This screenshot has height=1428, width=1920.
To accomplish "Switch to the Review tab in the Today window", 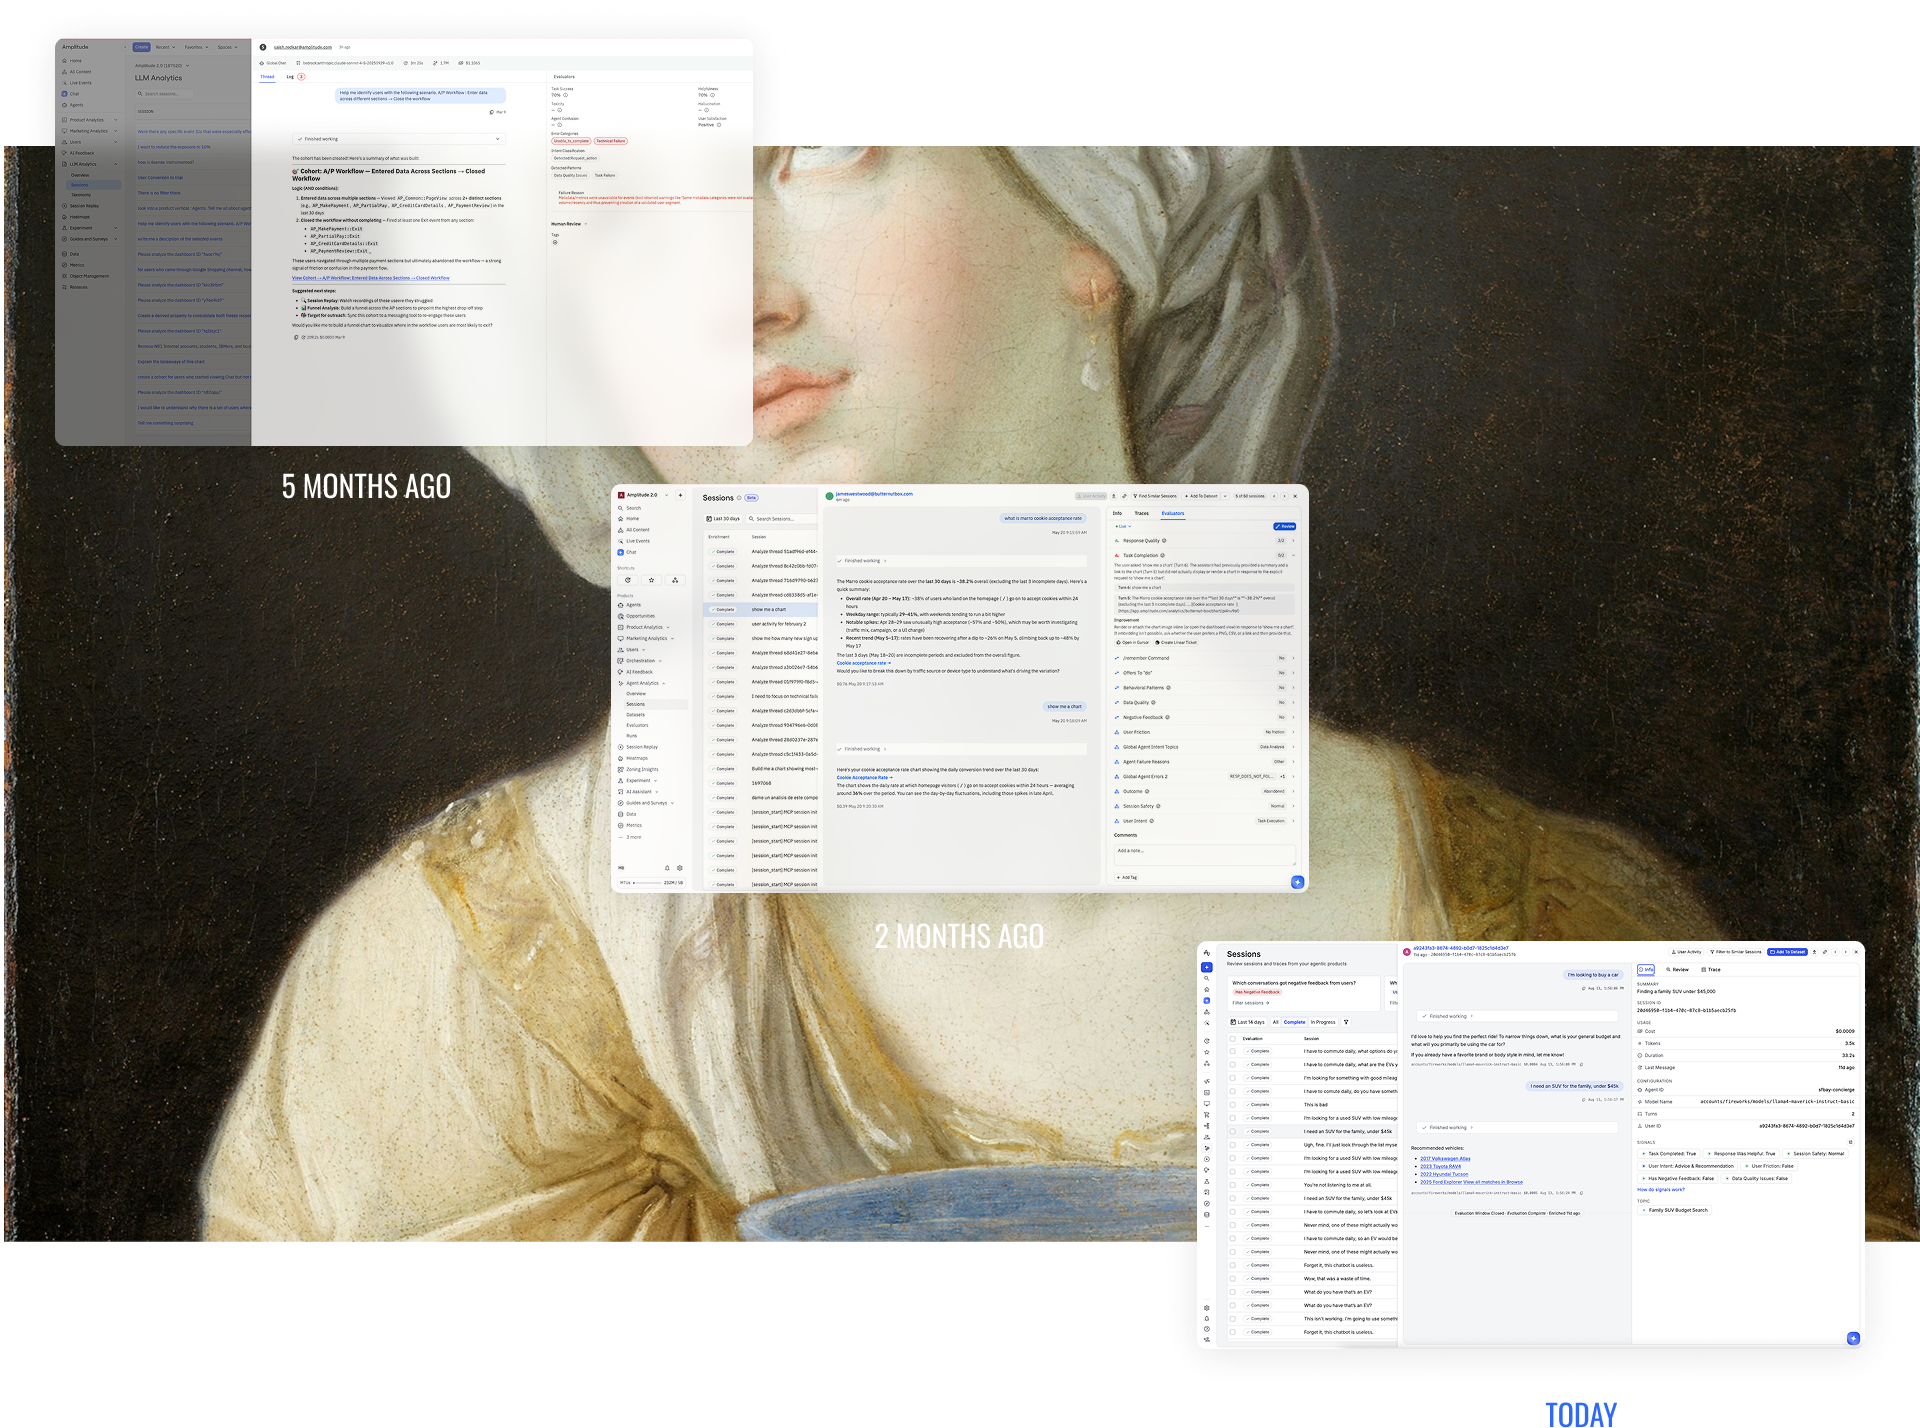I will pos(1678,970).
